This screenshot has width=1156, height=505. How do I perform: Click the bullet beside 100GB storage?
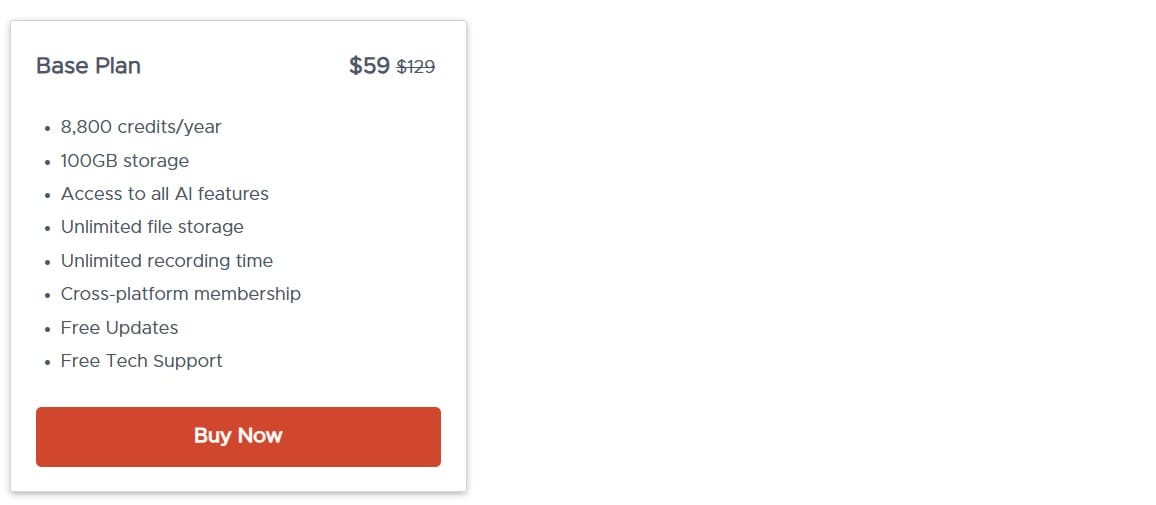point(47,162)
